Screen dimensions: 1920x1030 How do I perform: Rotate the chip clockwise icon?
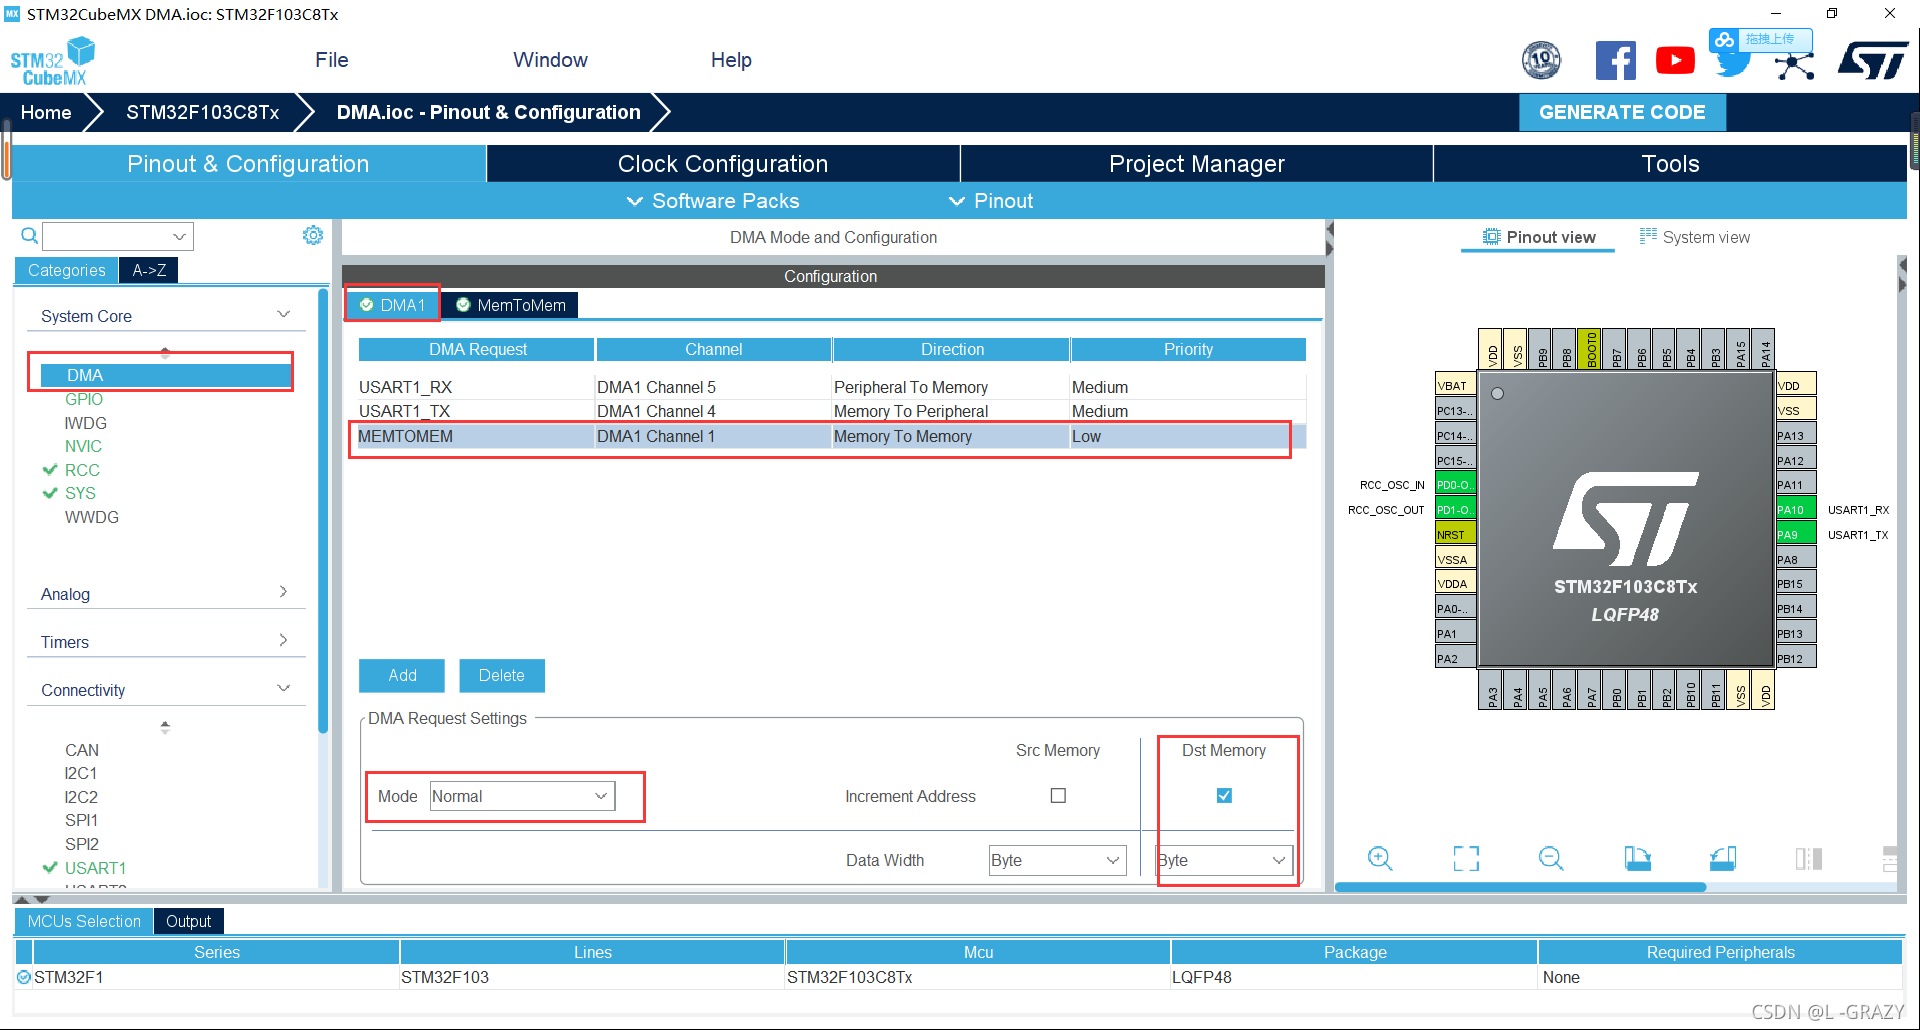point(1637,858)
